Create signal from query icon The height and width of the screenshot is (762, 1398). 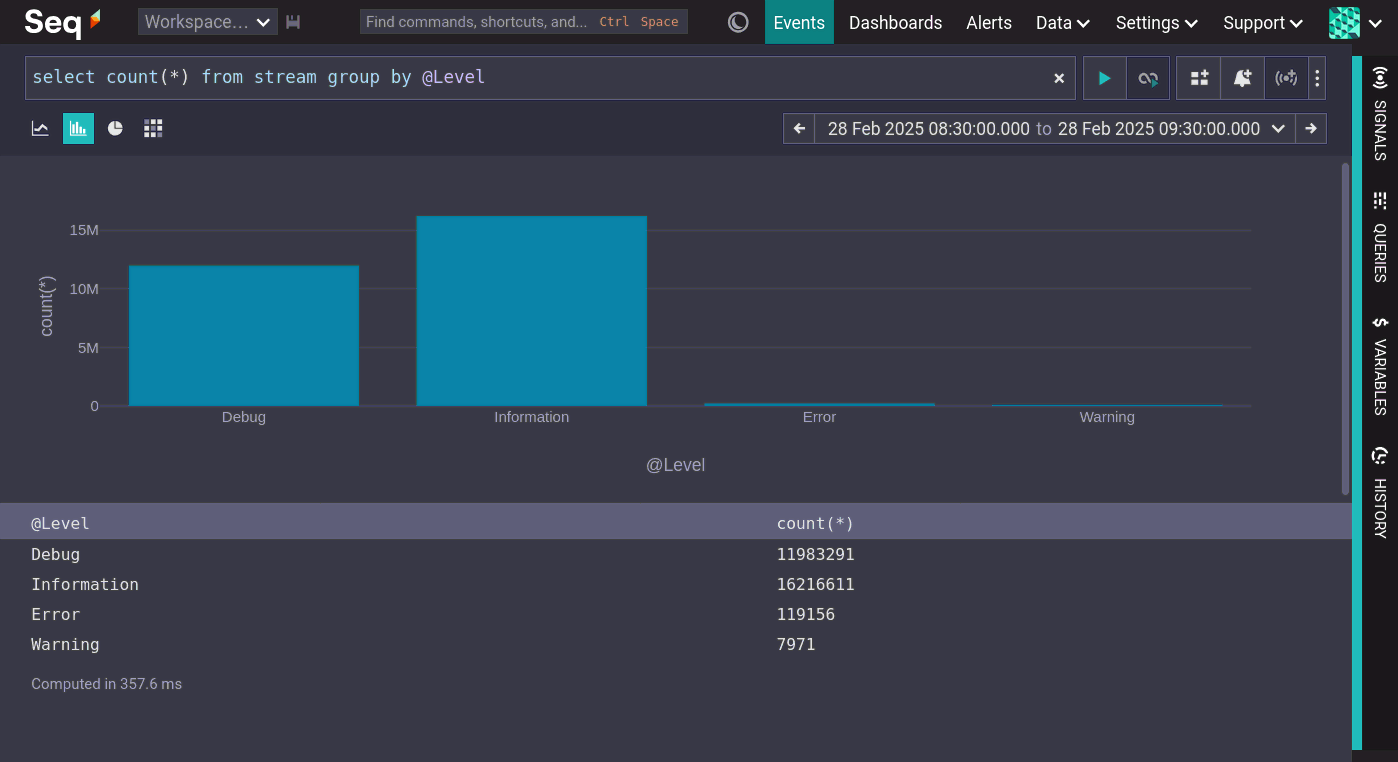[1286, 78]
